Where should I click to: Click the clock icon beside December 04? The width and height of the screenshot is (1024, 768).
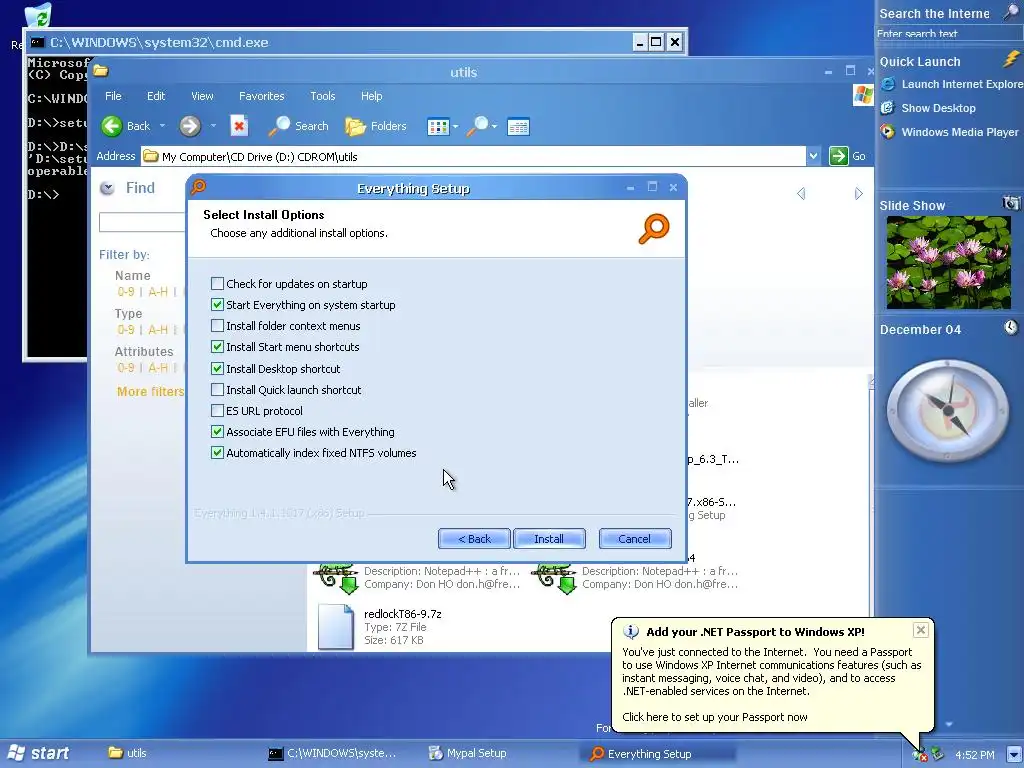1011,327
